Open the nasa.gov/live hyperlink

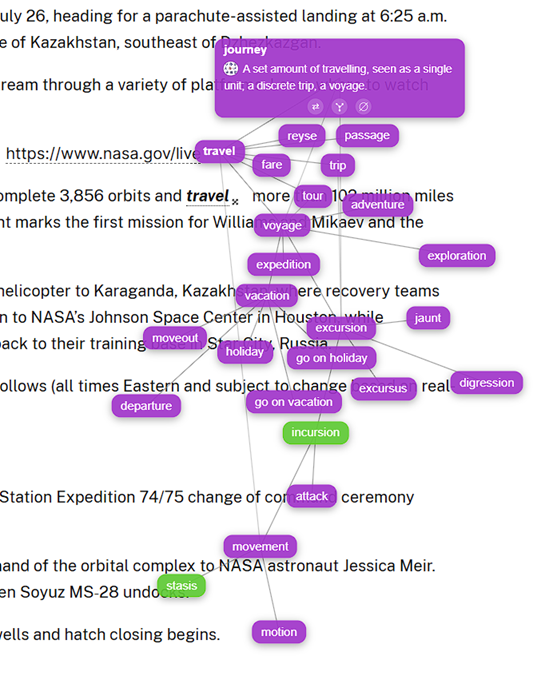click(103, 153)
